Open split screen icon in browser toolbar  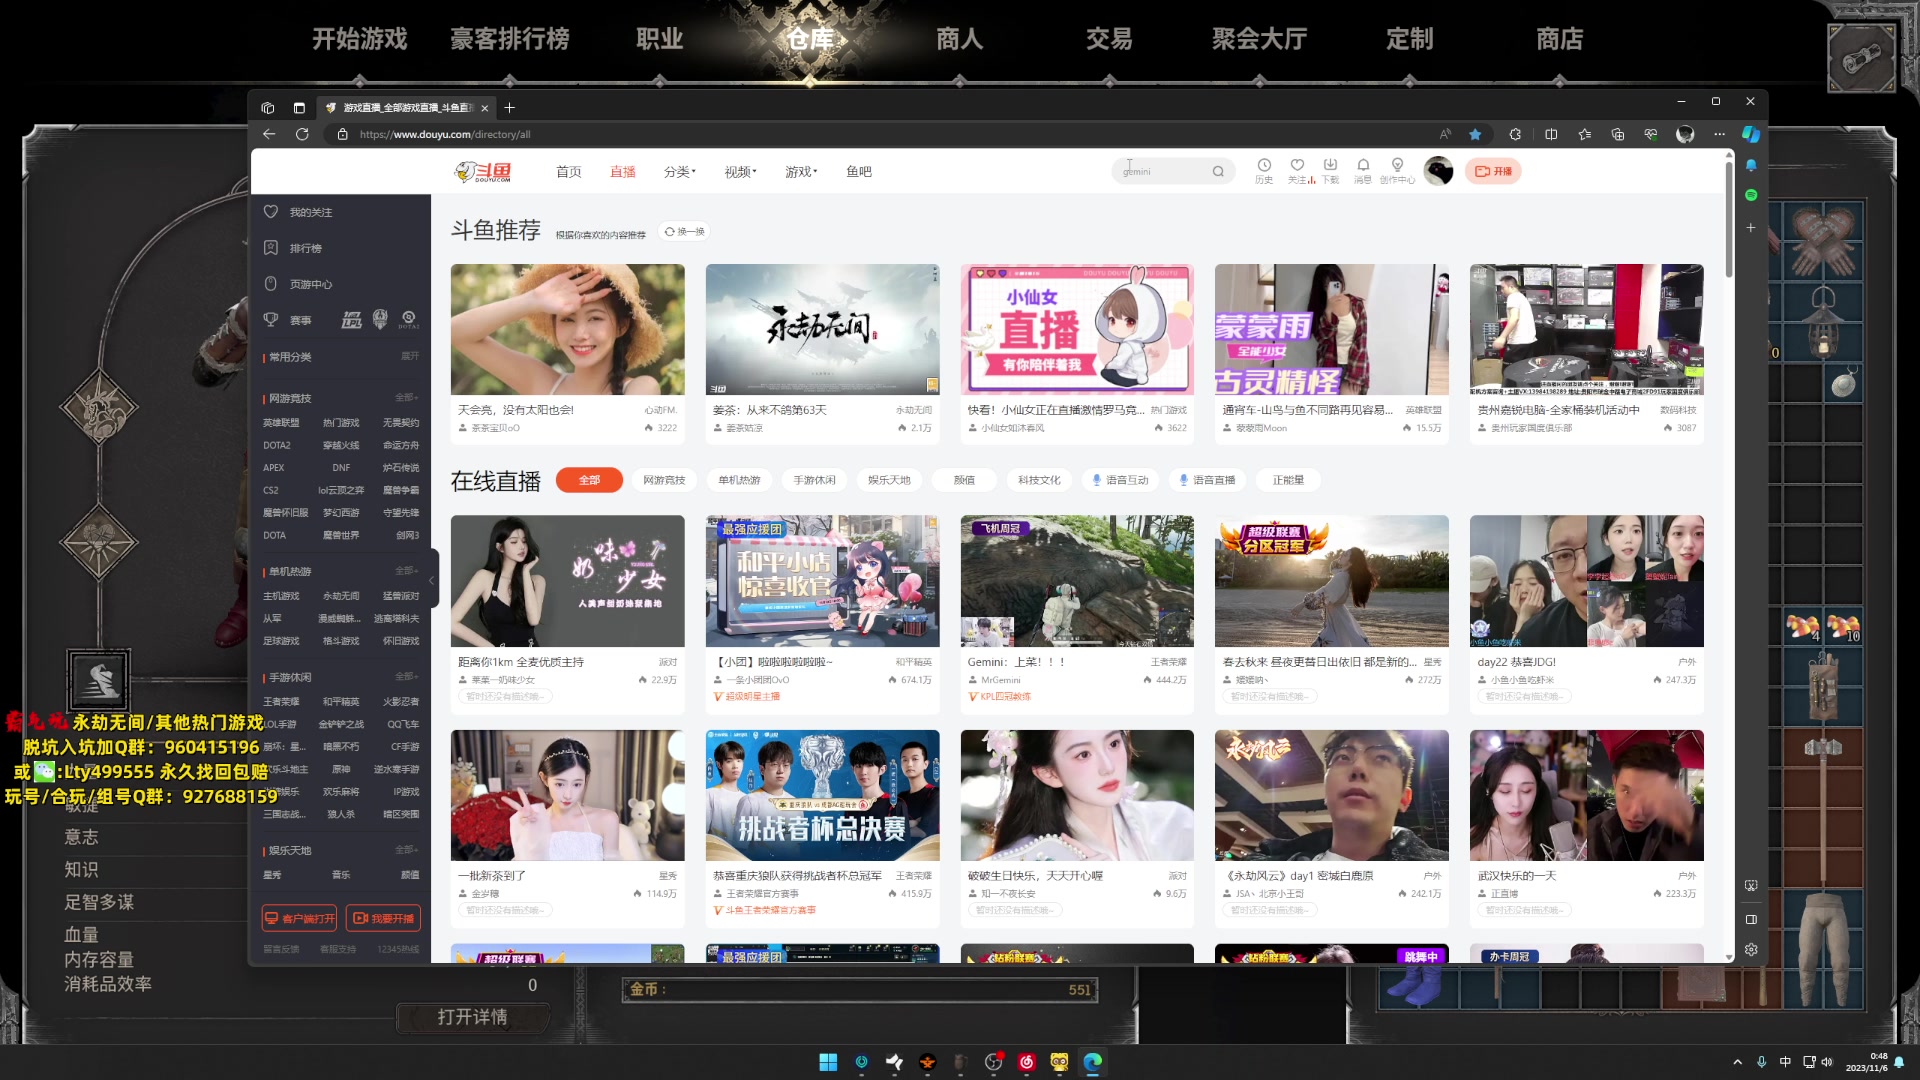pyautogui.click(x=1551, y=134)
